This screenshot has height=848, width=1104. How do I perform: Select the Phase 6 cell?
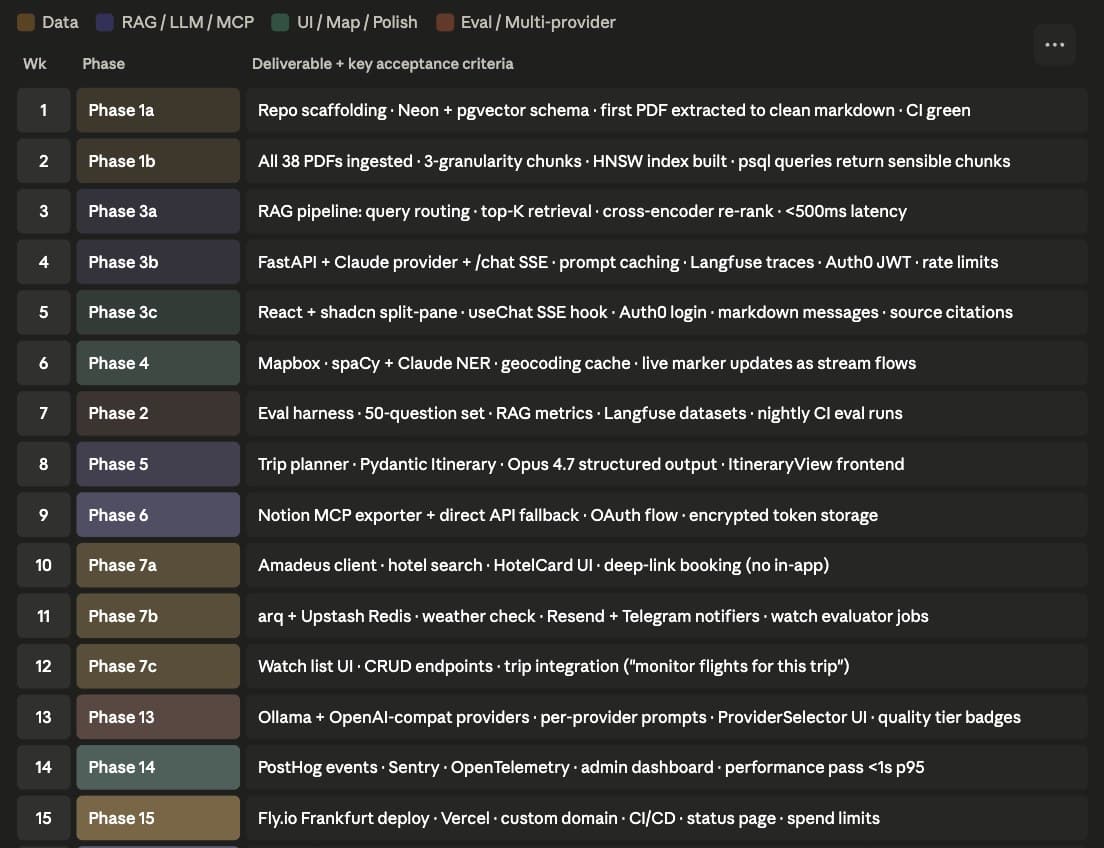click(158, 515)
